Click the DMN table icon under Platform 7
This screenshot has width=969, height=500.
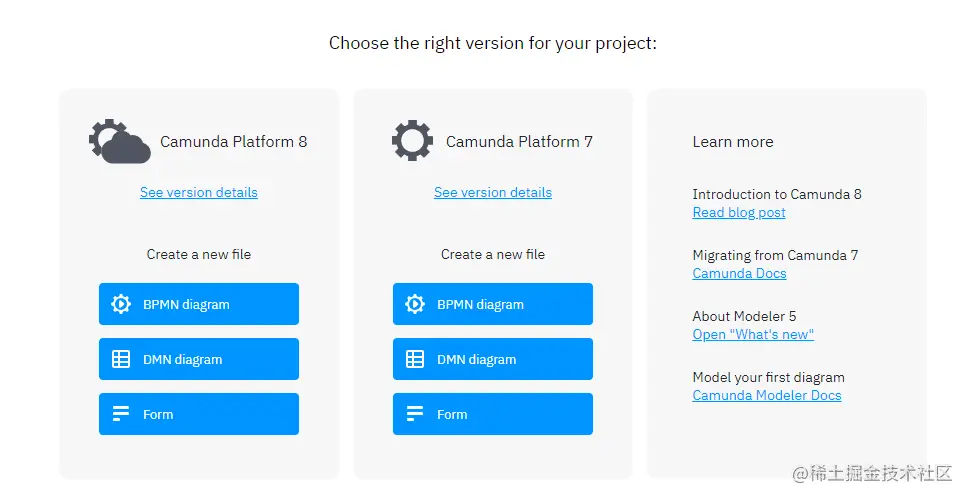(415, 359)
